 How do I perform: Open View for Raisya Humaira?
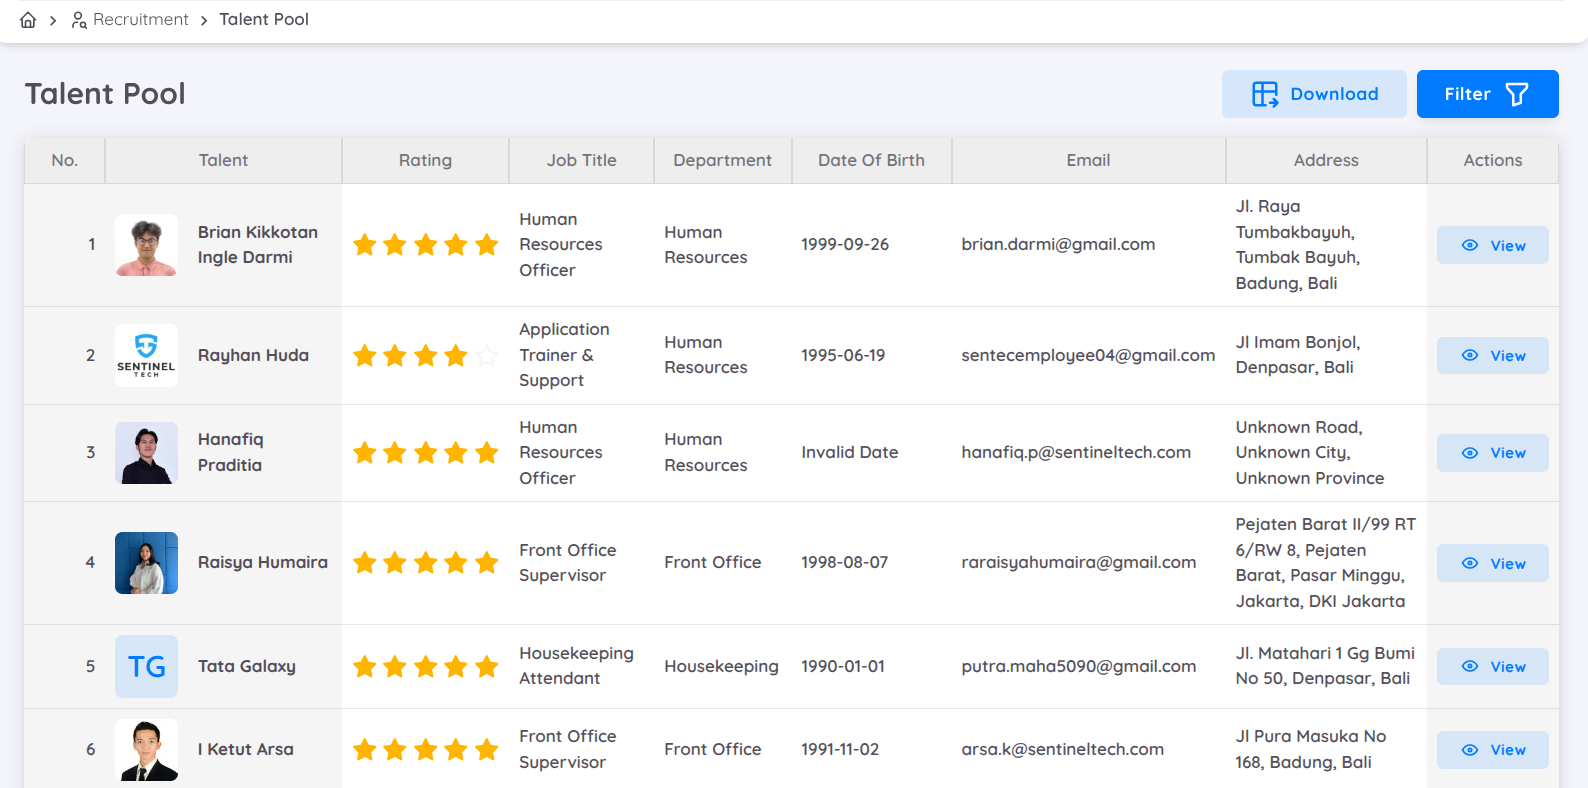1492,564
